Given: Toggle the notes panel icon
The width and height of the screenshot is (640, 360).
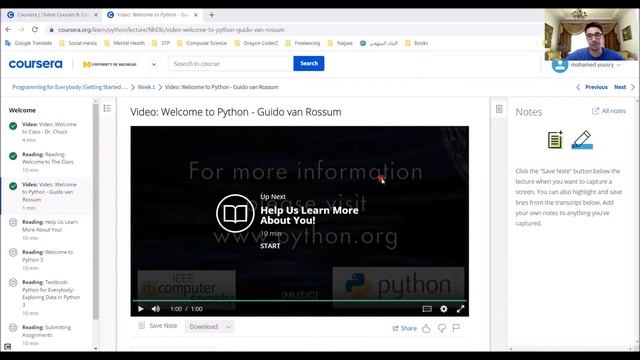Looking at the screenshot, I should coord(499,109).
